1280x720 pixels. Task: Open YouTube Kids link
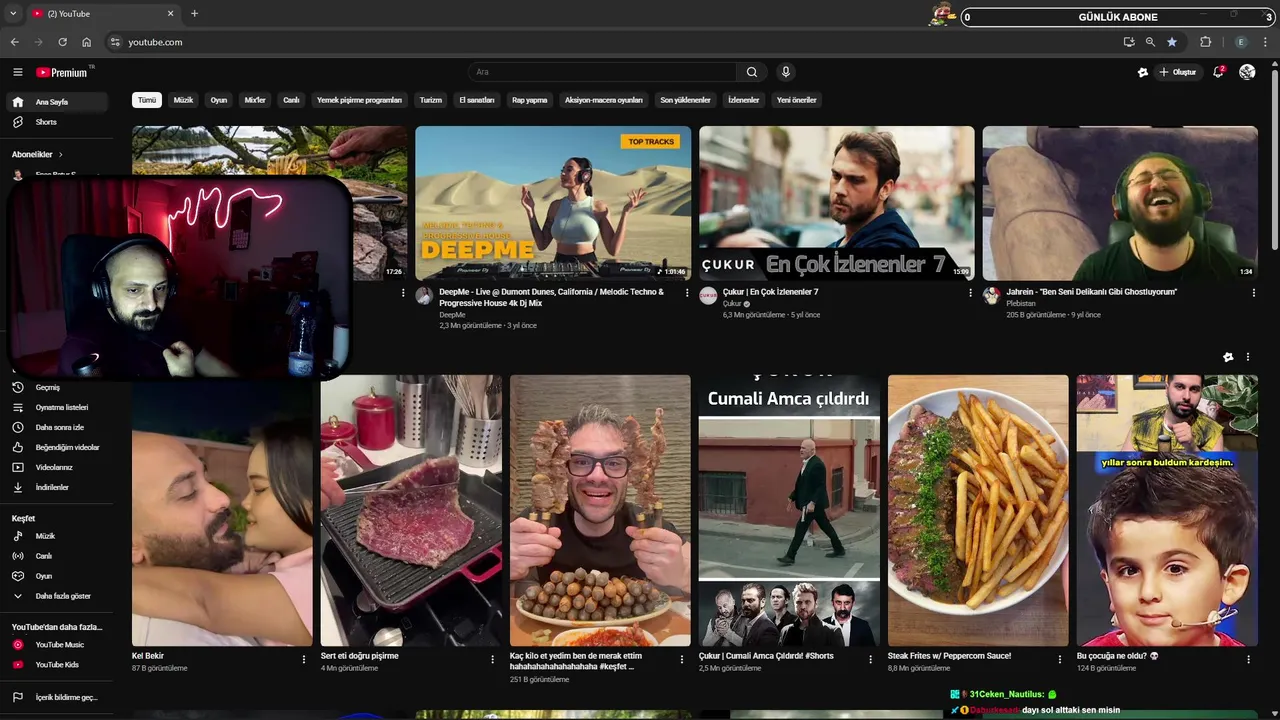click(56, 665)
